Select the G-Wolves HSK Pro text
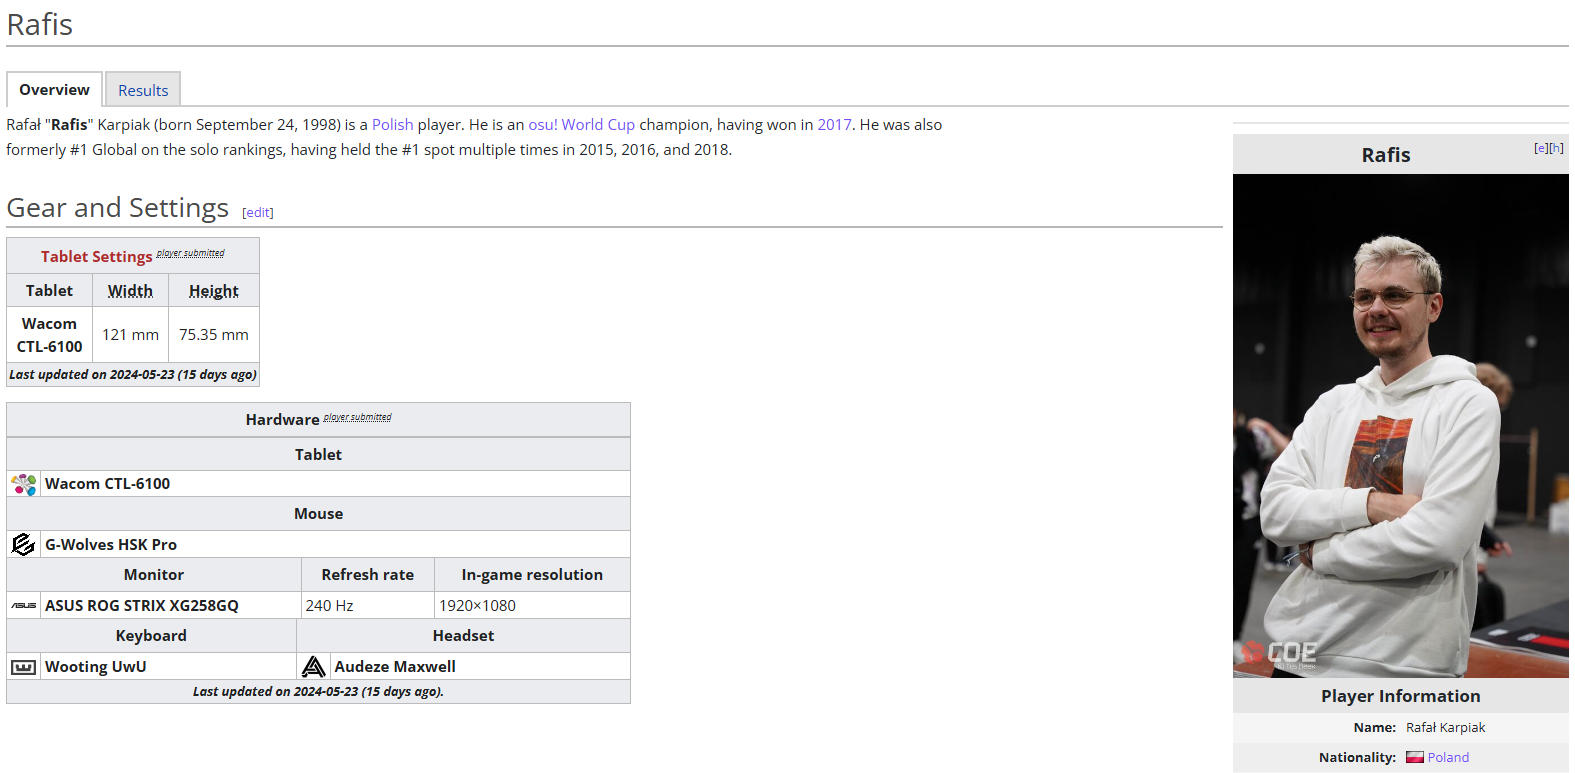This screenshot has height=773, width=1575. (x=111, y=545)
